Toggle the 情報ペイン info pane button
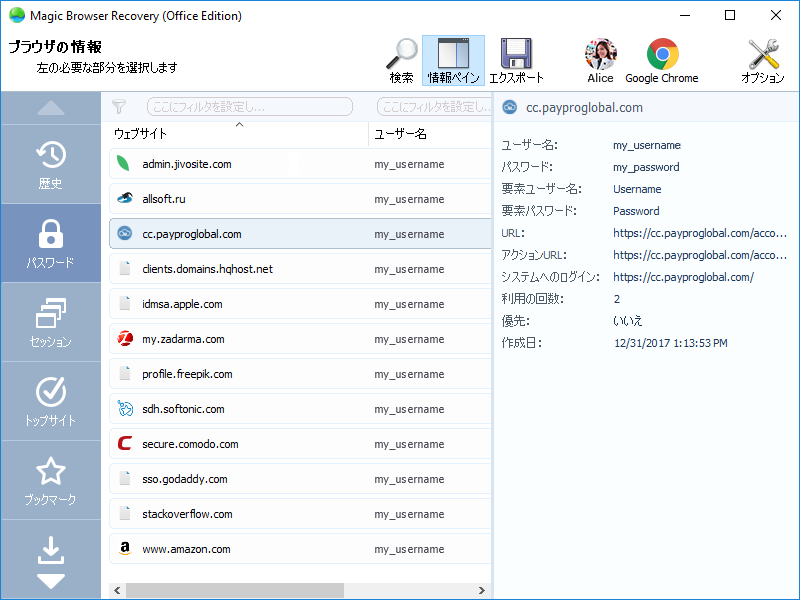Viewport: 800px width, 600px height. coord(453,60)
